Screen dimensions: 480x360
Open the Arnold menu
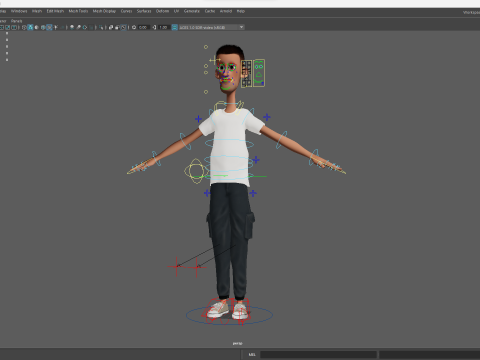coord(226,11)
